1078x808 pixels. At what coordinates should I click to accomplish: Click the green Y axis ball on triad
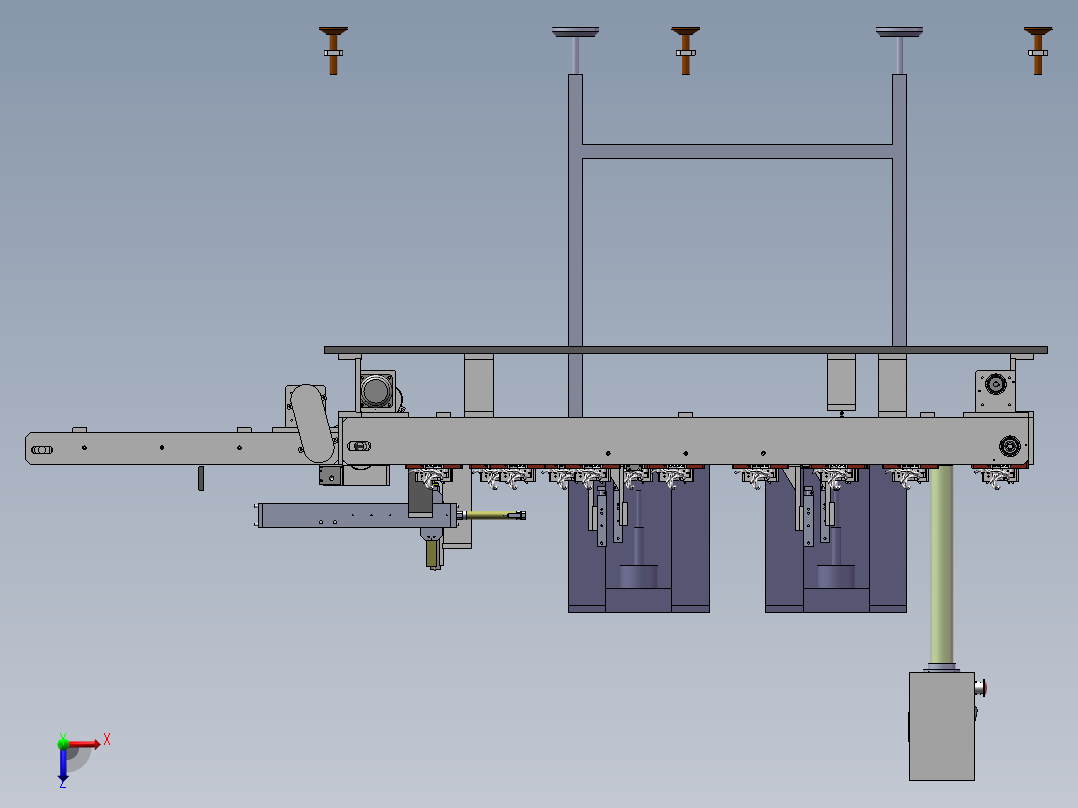(63, 743)
